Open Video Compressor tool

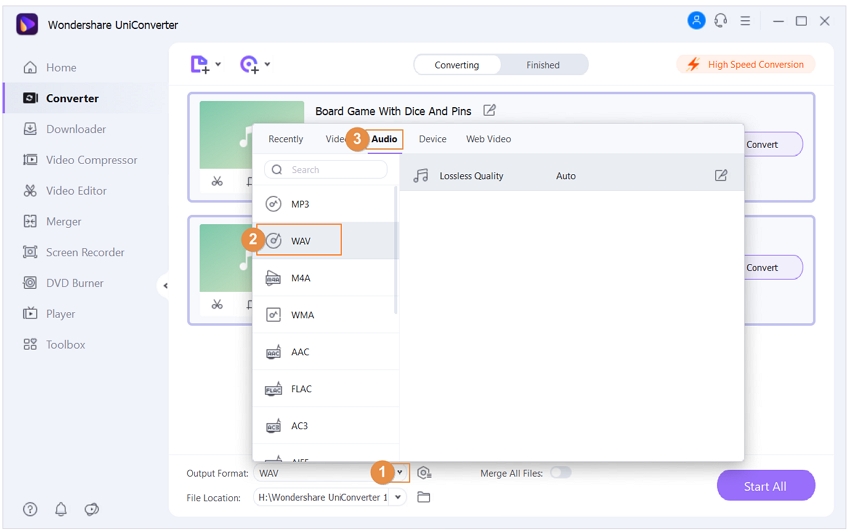[x=80, y=160]
